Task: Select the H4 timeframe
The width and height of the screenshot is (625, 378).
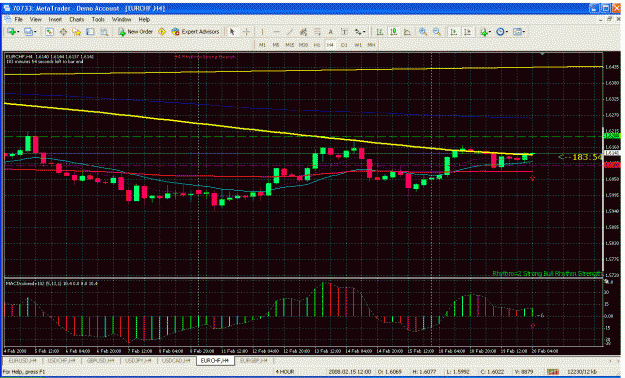Action: pyautogui.click(x=330, y=45)
